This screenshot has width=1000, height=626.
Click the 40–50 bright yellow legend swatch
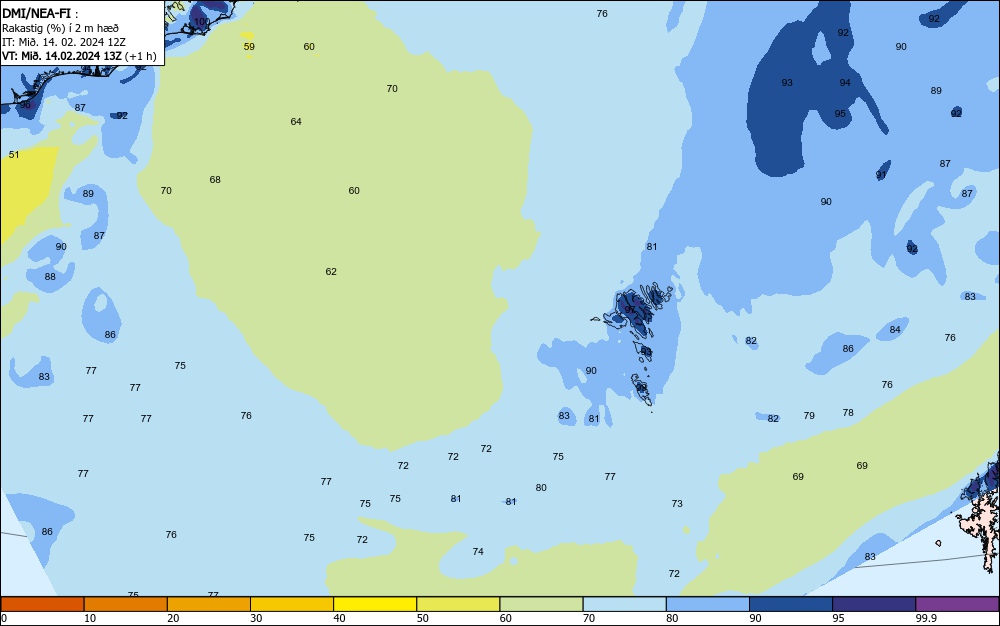(375, 604)
